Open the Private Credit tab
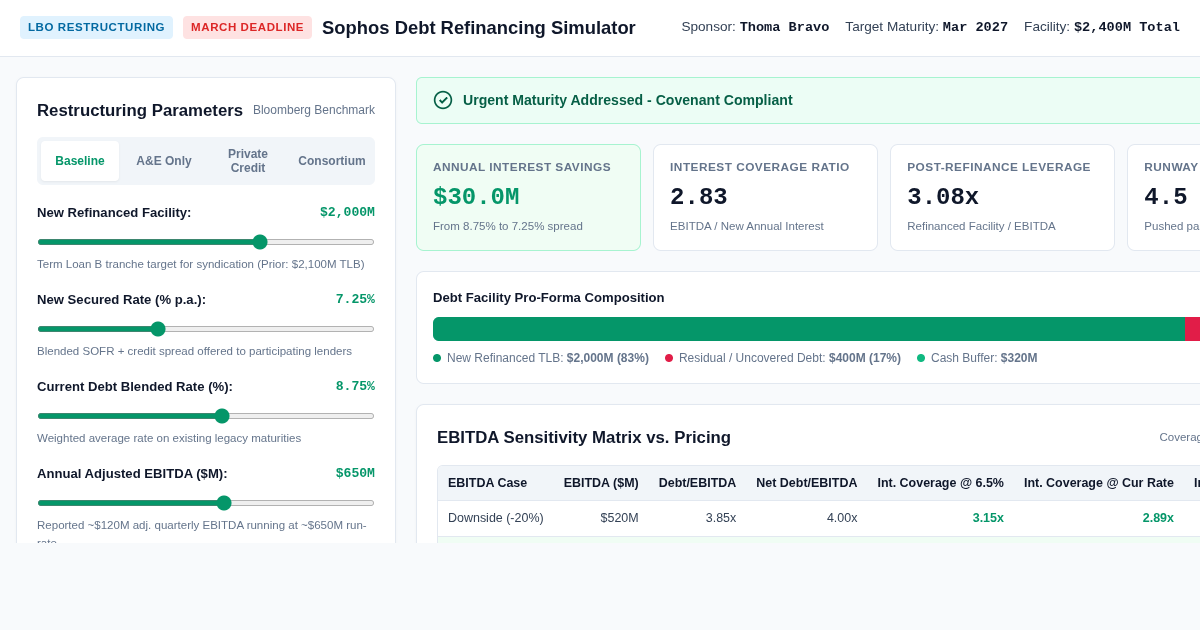The image size is (1200, 630). tap(248, 161)
